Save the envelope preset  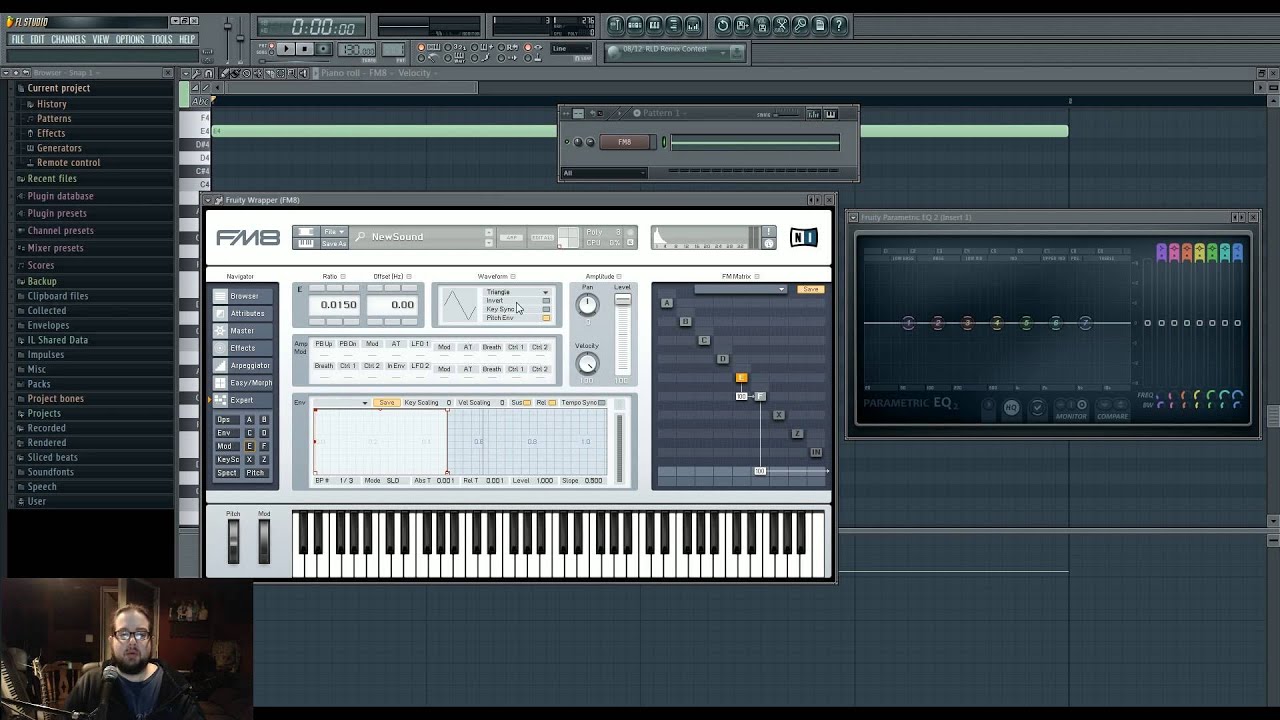pos(386,403)
